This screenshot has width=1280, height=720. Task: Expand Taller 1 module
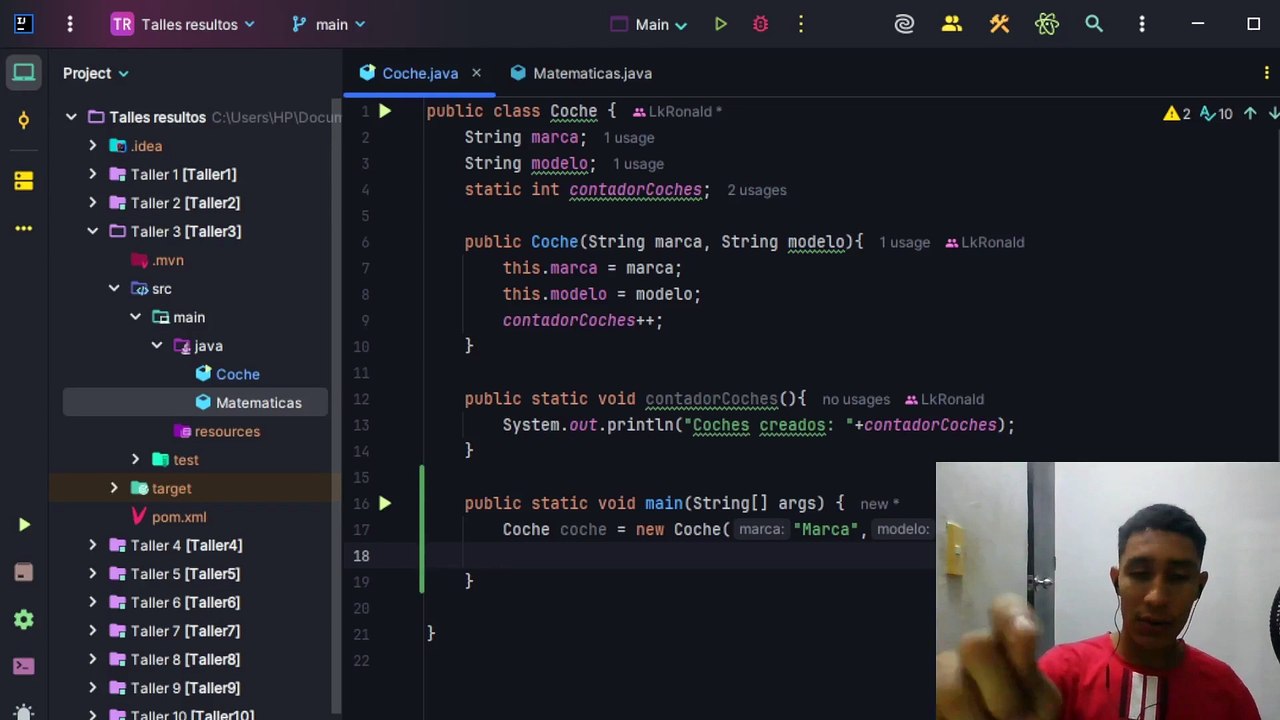coord(93,174)
